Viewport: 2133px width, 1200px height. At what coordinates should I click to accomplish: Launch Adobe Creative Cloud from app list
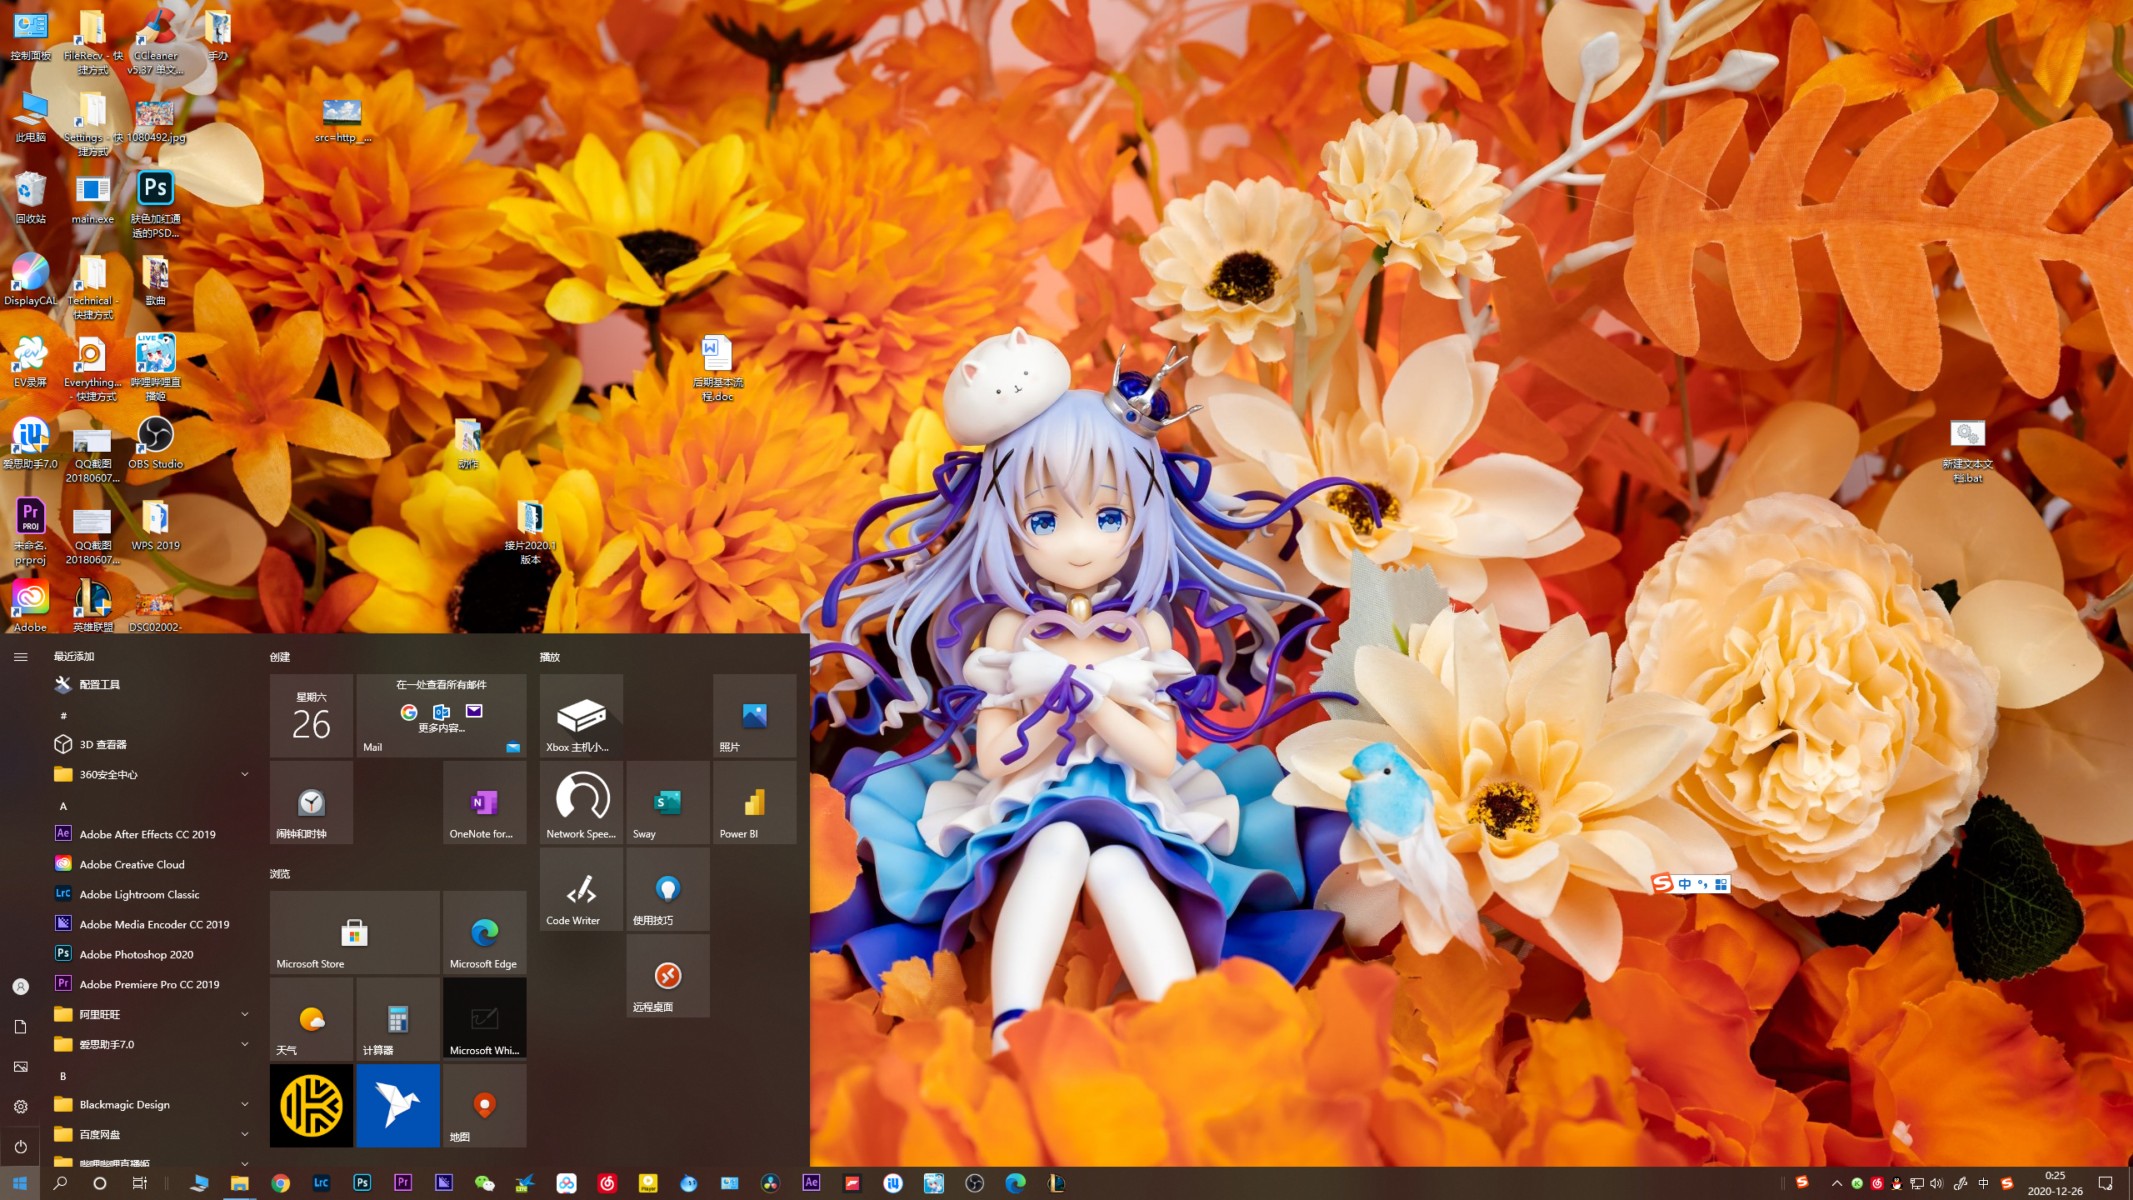tap(151, 864)
